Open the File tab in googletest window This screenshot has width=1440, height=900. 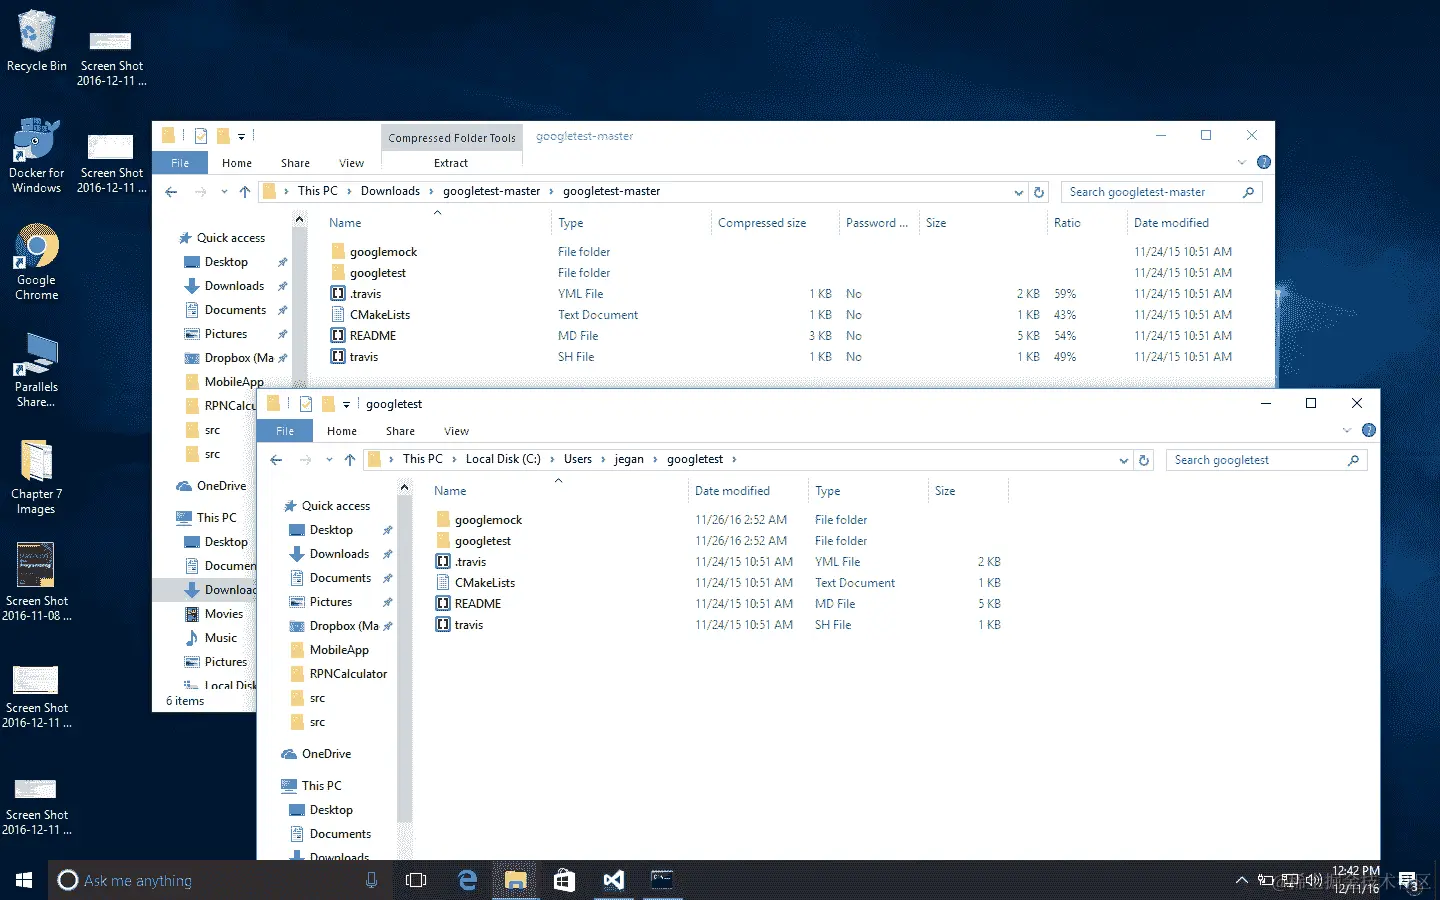pos(285,431)
